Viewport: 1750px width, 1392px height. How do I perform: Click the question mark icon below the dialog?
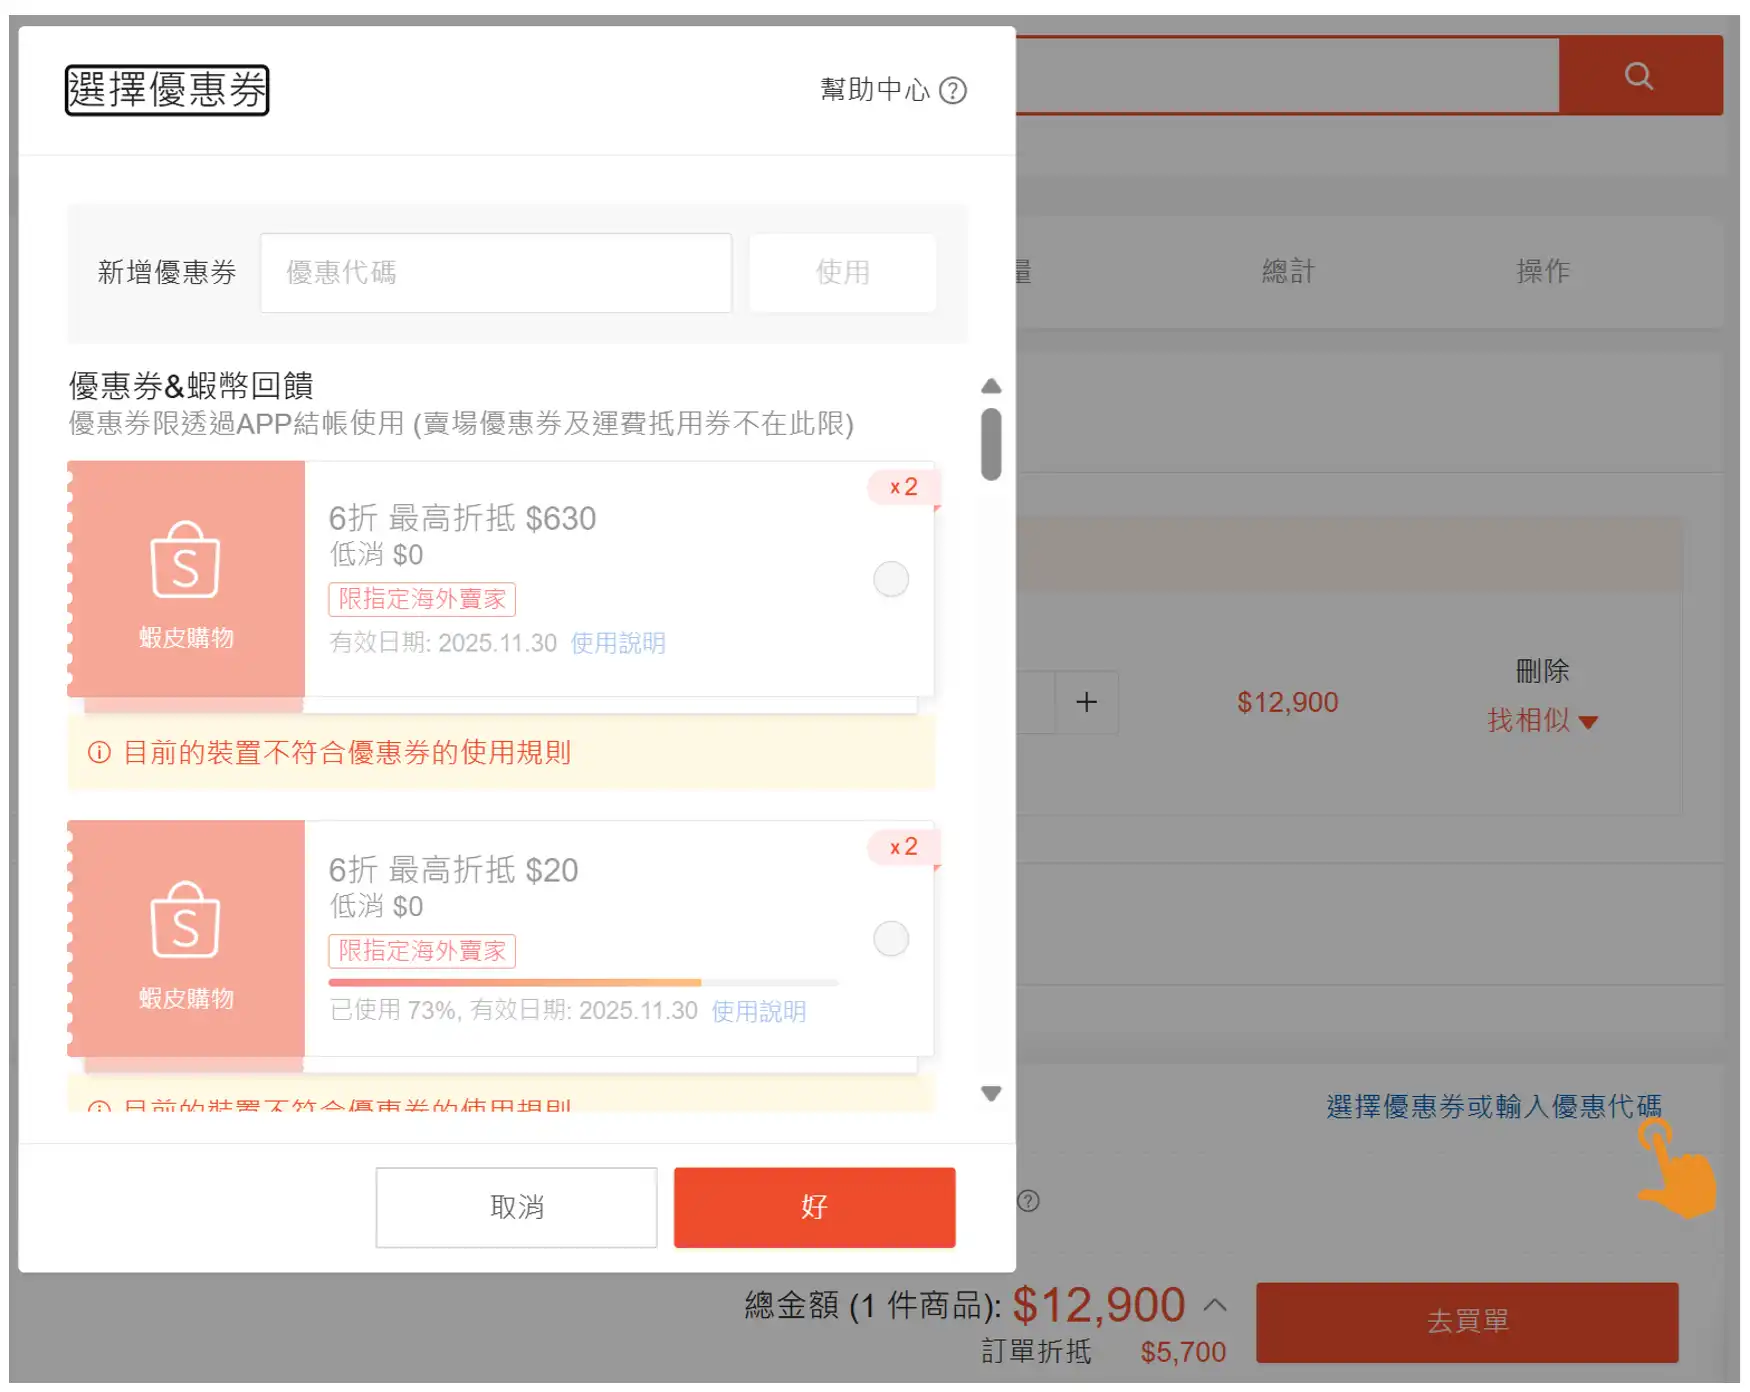1028,1201
